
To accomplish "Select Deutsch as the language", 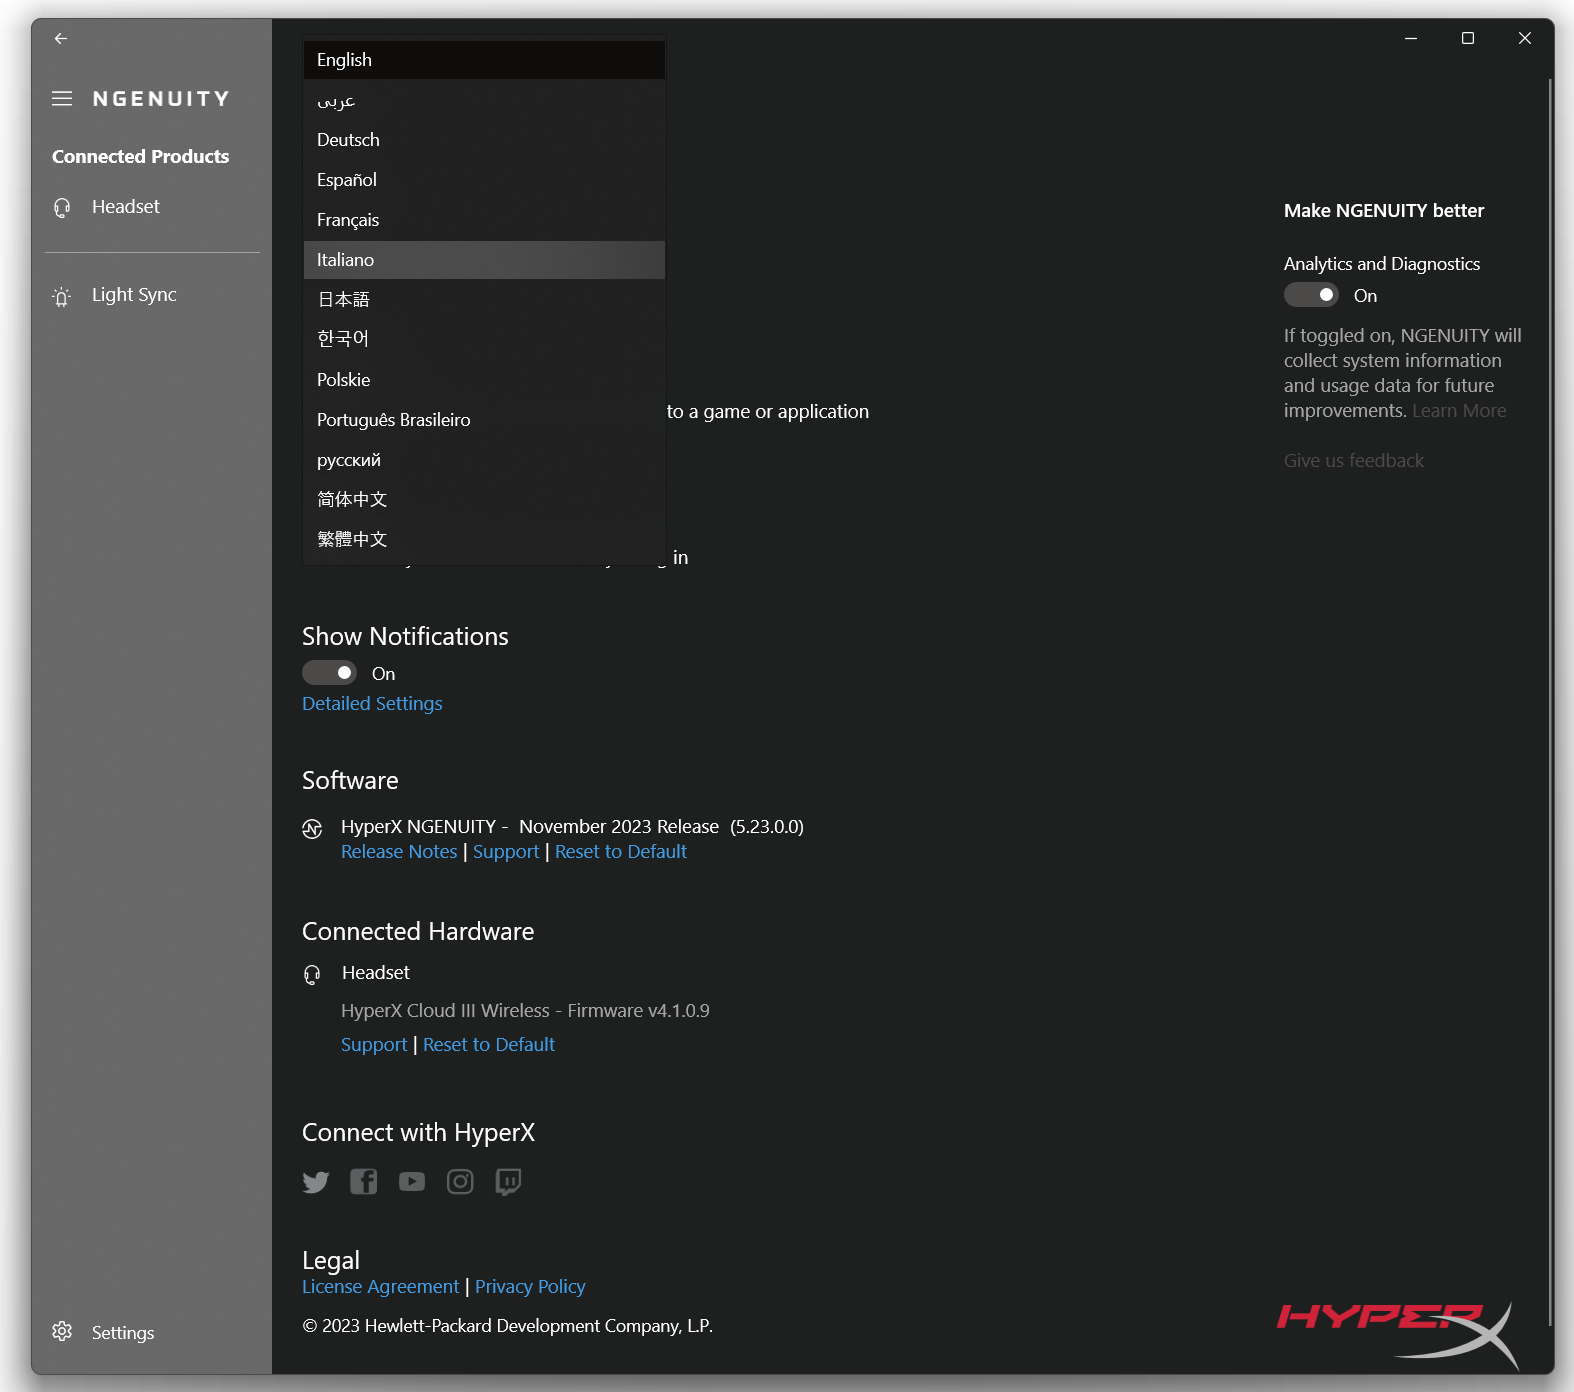I will pyautogui.click(x=484, y=140).
